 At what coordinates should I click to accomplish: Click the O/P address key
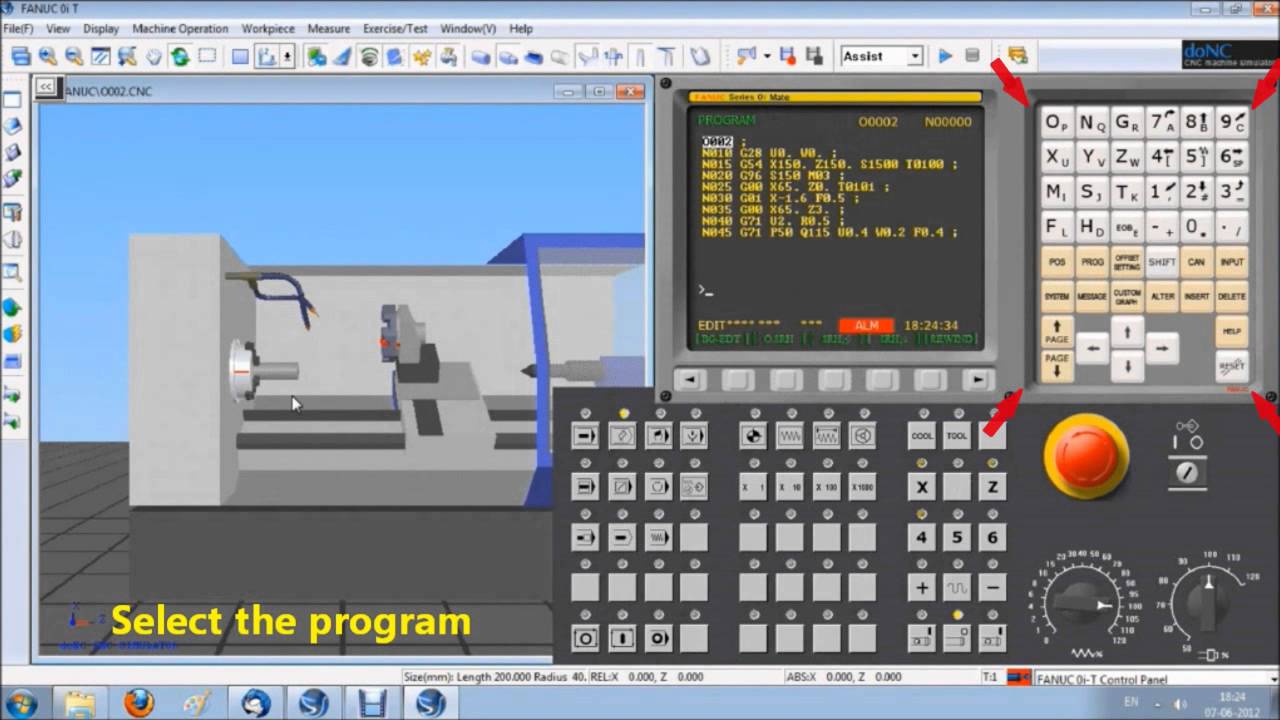(x=1057, y=124)
